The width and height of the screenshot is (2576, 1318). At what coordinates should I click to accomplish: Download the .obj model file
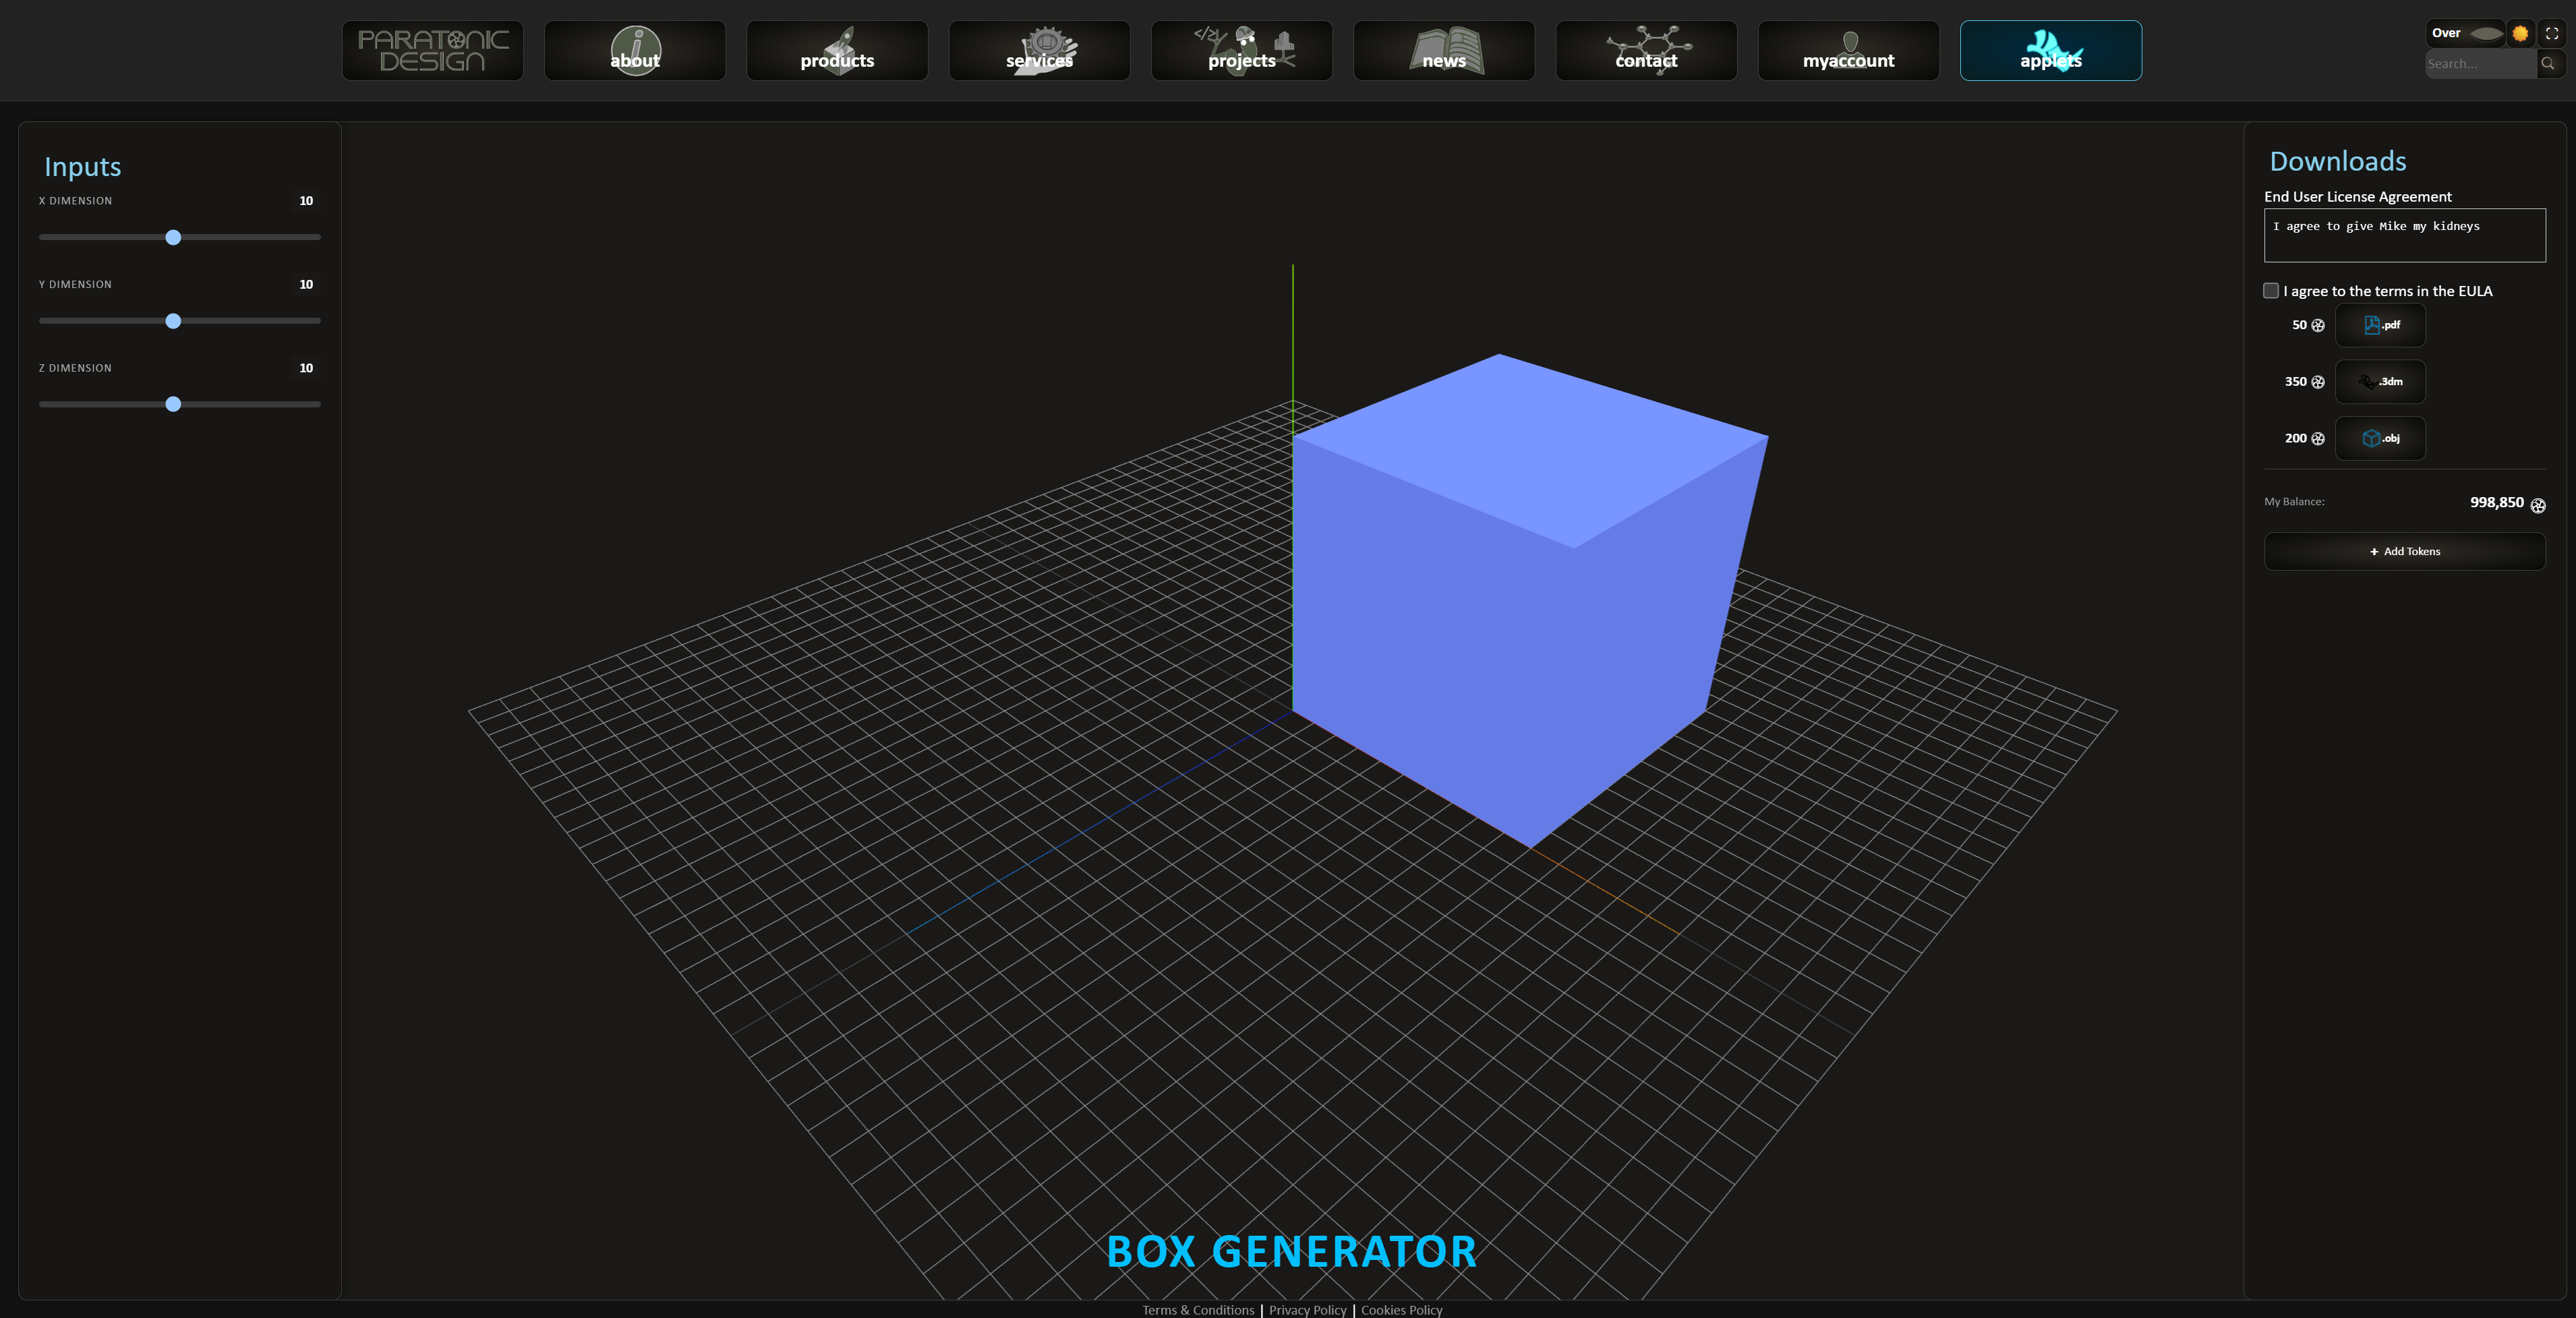(x=2381, y=438)
